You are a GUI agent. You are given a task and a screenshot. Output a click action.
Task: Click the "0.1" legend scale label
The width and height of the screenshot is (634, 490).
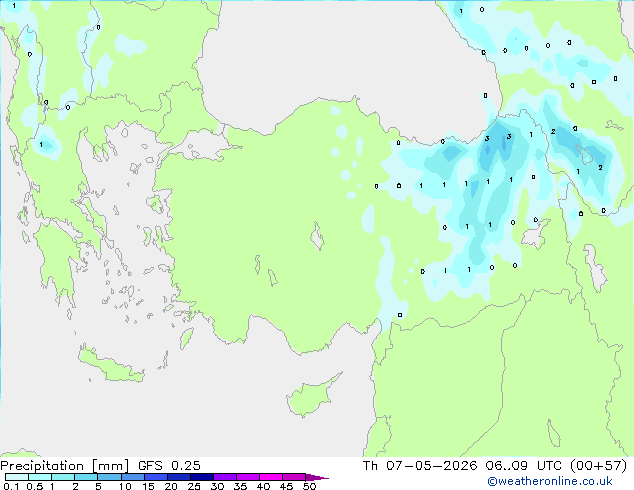pos(11,486)
